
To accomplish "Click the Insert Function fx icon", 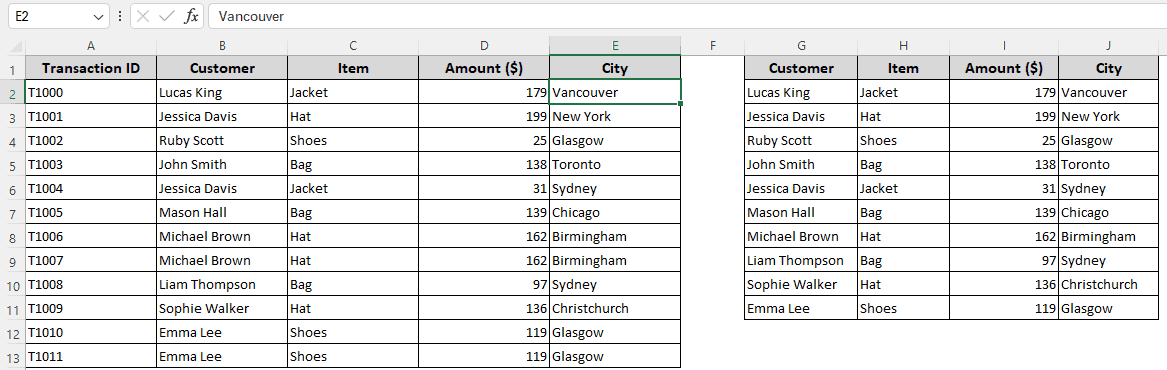I will coord(191,16).
